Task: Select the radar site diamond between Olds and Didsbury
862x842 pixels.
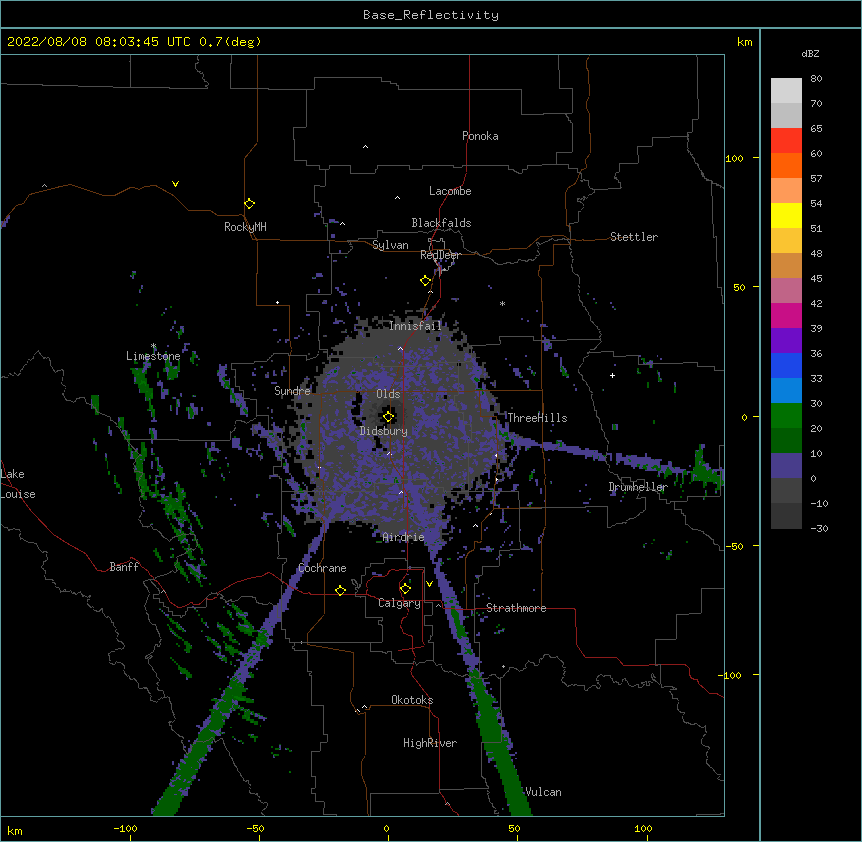Action: point(389,417)
